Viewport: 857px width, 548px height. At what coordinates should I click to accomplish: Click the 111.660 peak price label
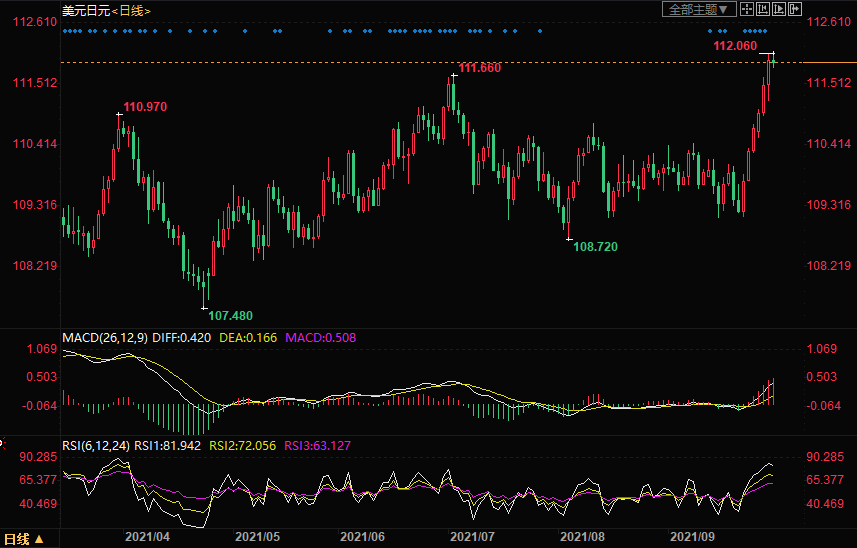pyautogui.click(x=479, y=68)
